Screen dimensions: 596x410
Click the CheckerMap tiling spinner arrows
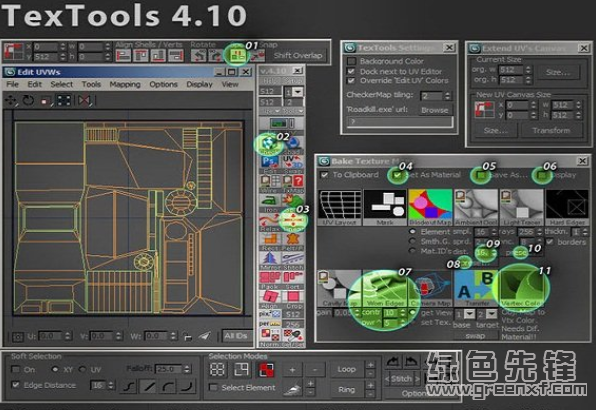[448, 96]
